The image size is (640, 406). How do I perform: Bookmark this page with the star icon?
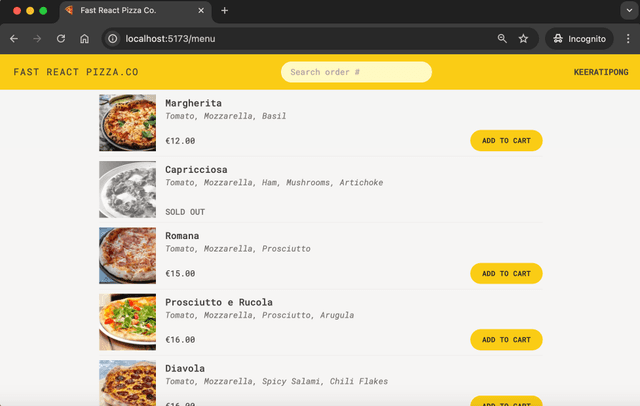[523, 39]
